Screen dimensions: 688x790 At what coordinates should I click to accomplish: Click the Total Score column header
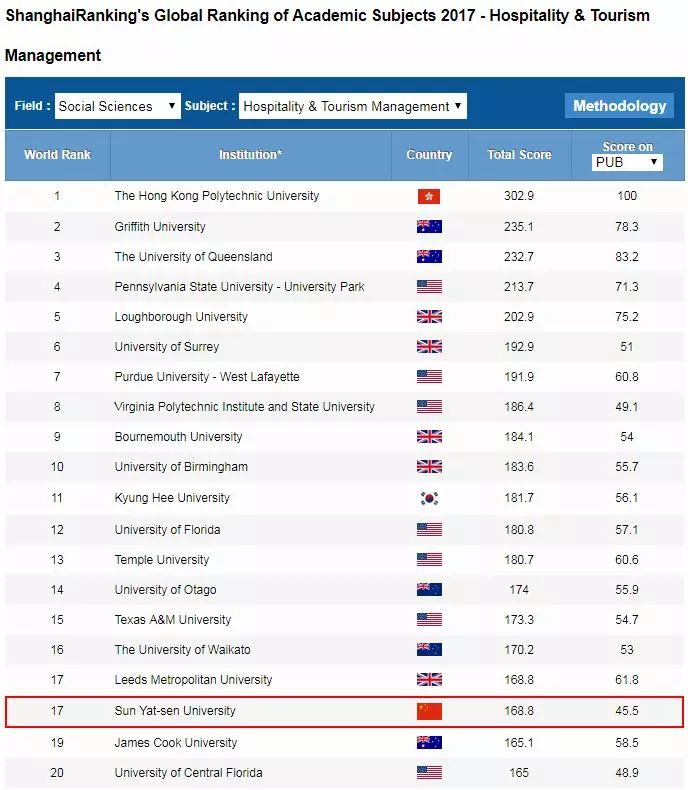click(x=519, y=155)
